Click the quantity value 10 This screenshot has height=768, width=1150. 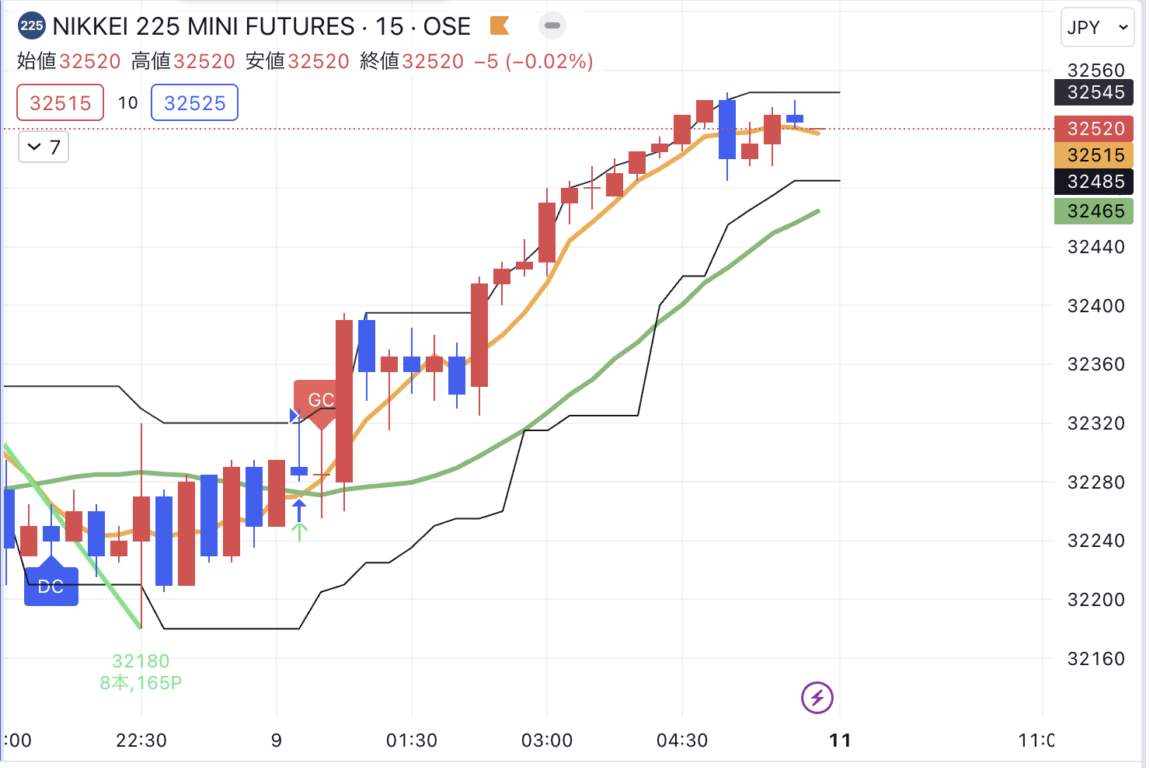coord(127,103)
